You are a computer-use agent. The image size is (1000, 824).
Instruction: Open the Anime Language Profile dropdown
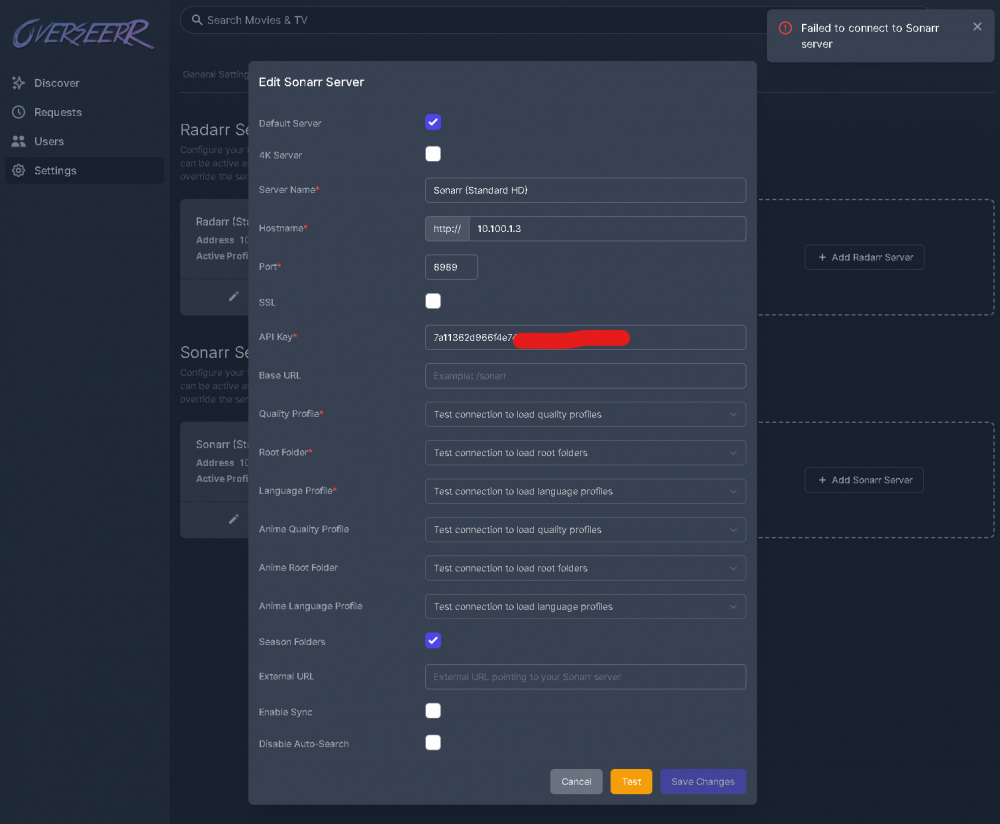pyautogui.click(x=585, y=607)
